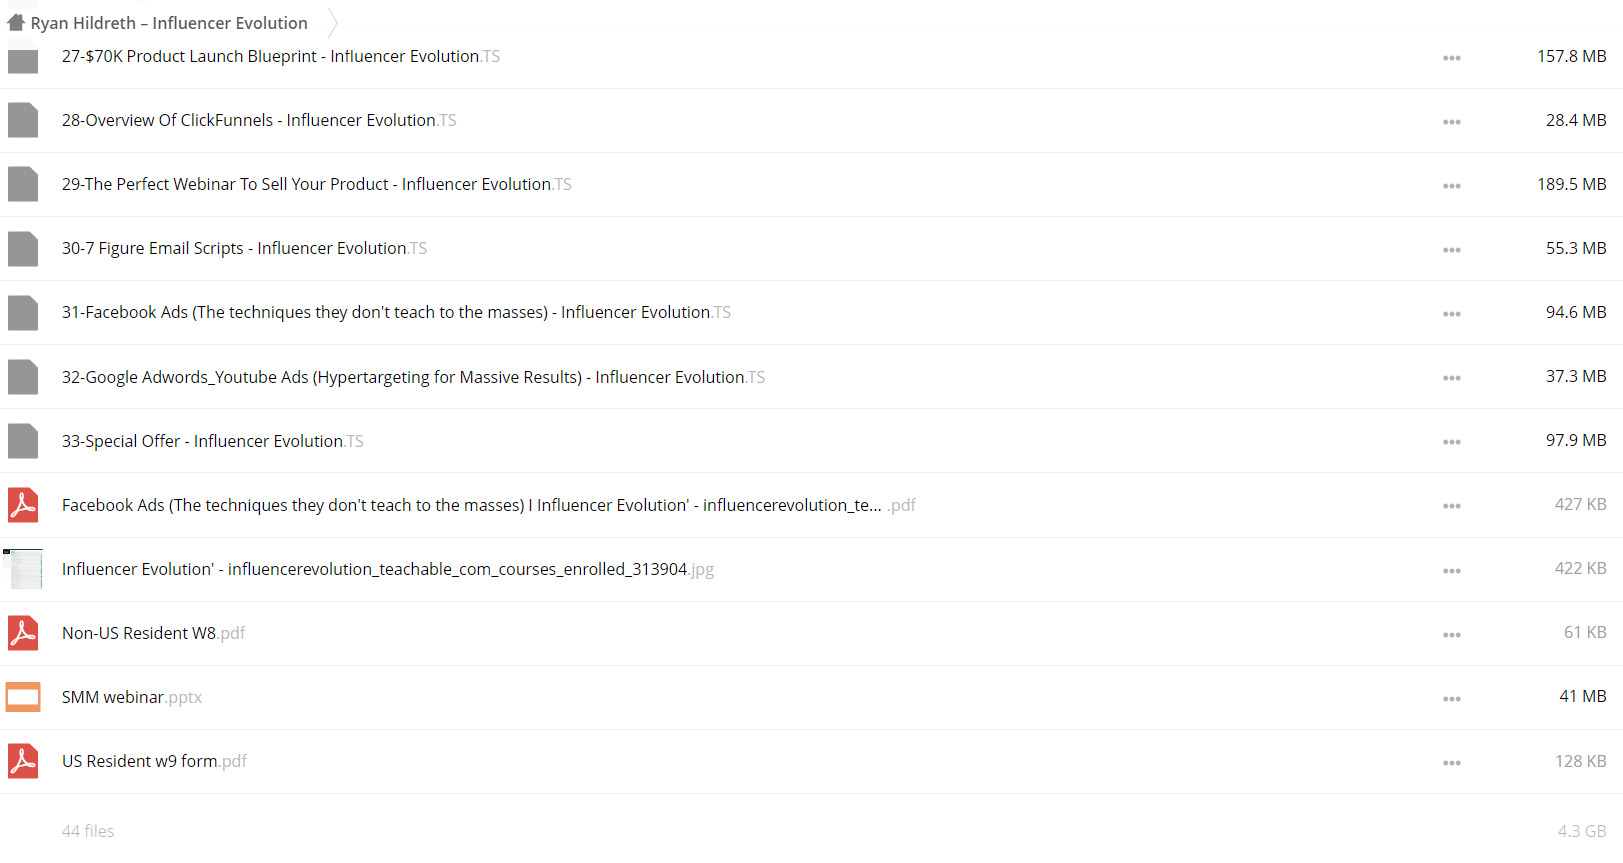The image size is (1623, 863).
Task: Open more options for US Resident w9 form.pdf
Action: point(1452,763)
